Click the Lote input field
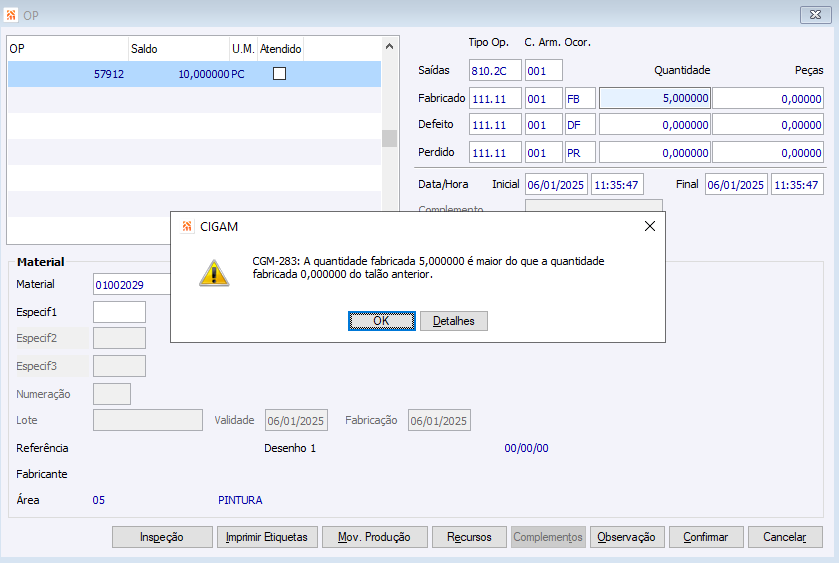The height and width of the screenshot is (563, 839). (148, 420)
